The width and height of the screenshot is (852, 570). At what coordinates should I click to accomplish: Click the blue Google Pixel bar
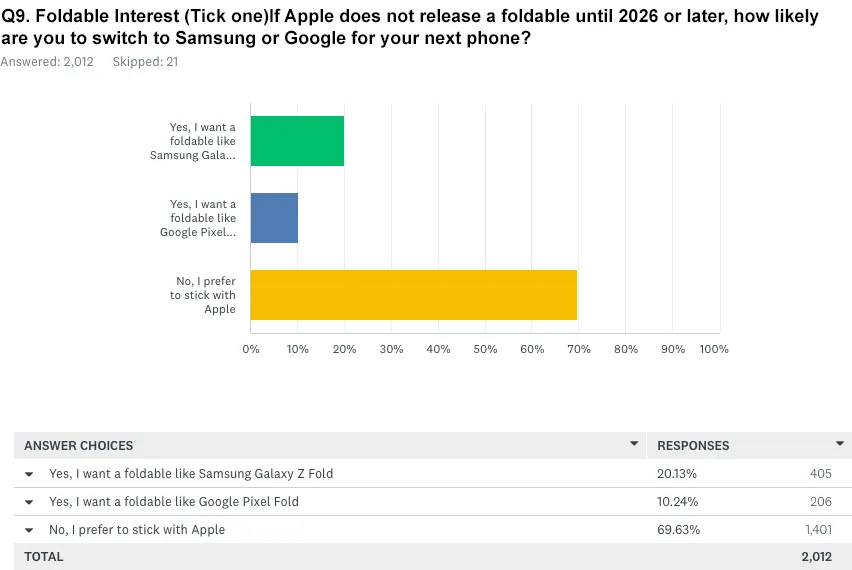pyautogui.click(x=274, y=218)
